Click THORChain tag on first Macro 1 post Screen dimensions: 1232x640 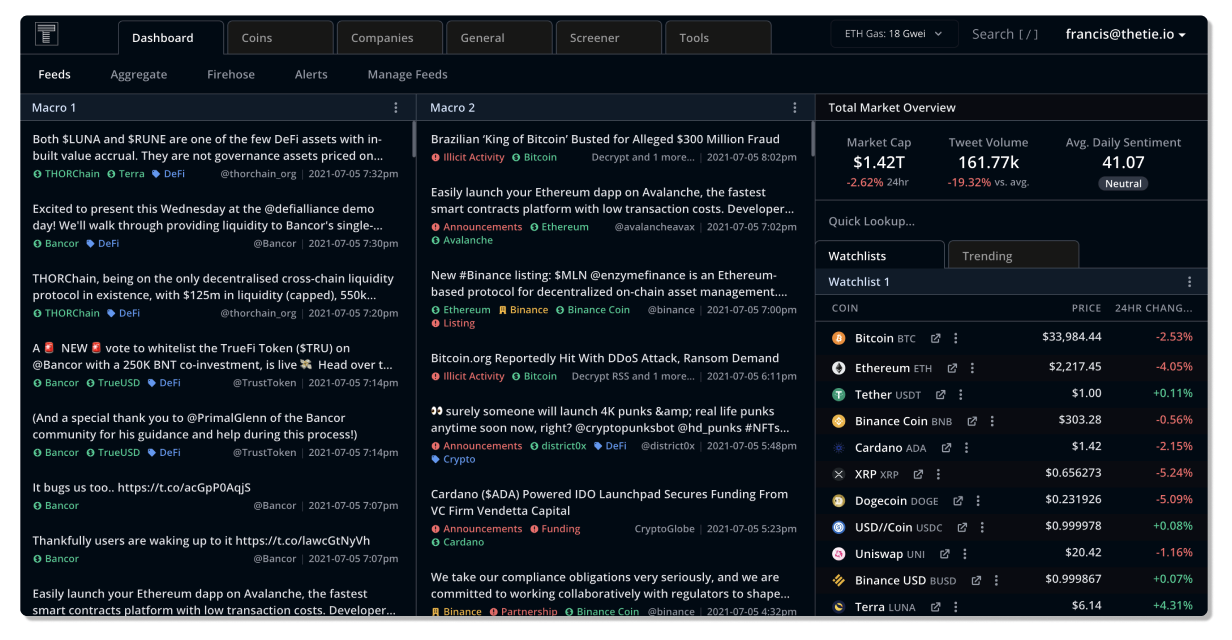point(67,174)
